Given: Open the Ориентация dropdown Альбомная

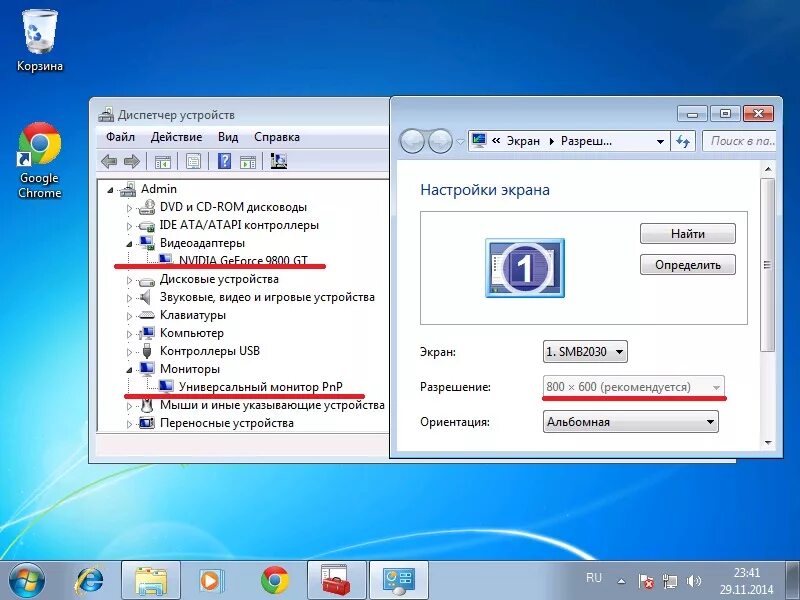Looking at the screenshot, I should tap(631, 422).
